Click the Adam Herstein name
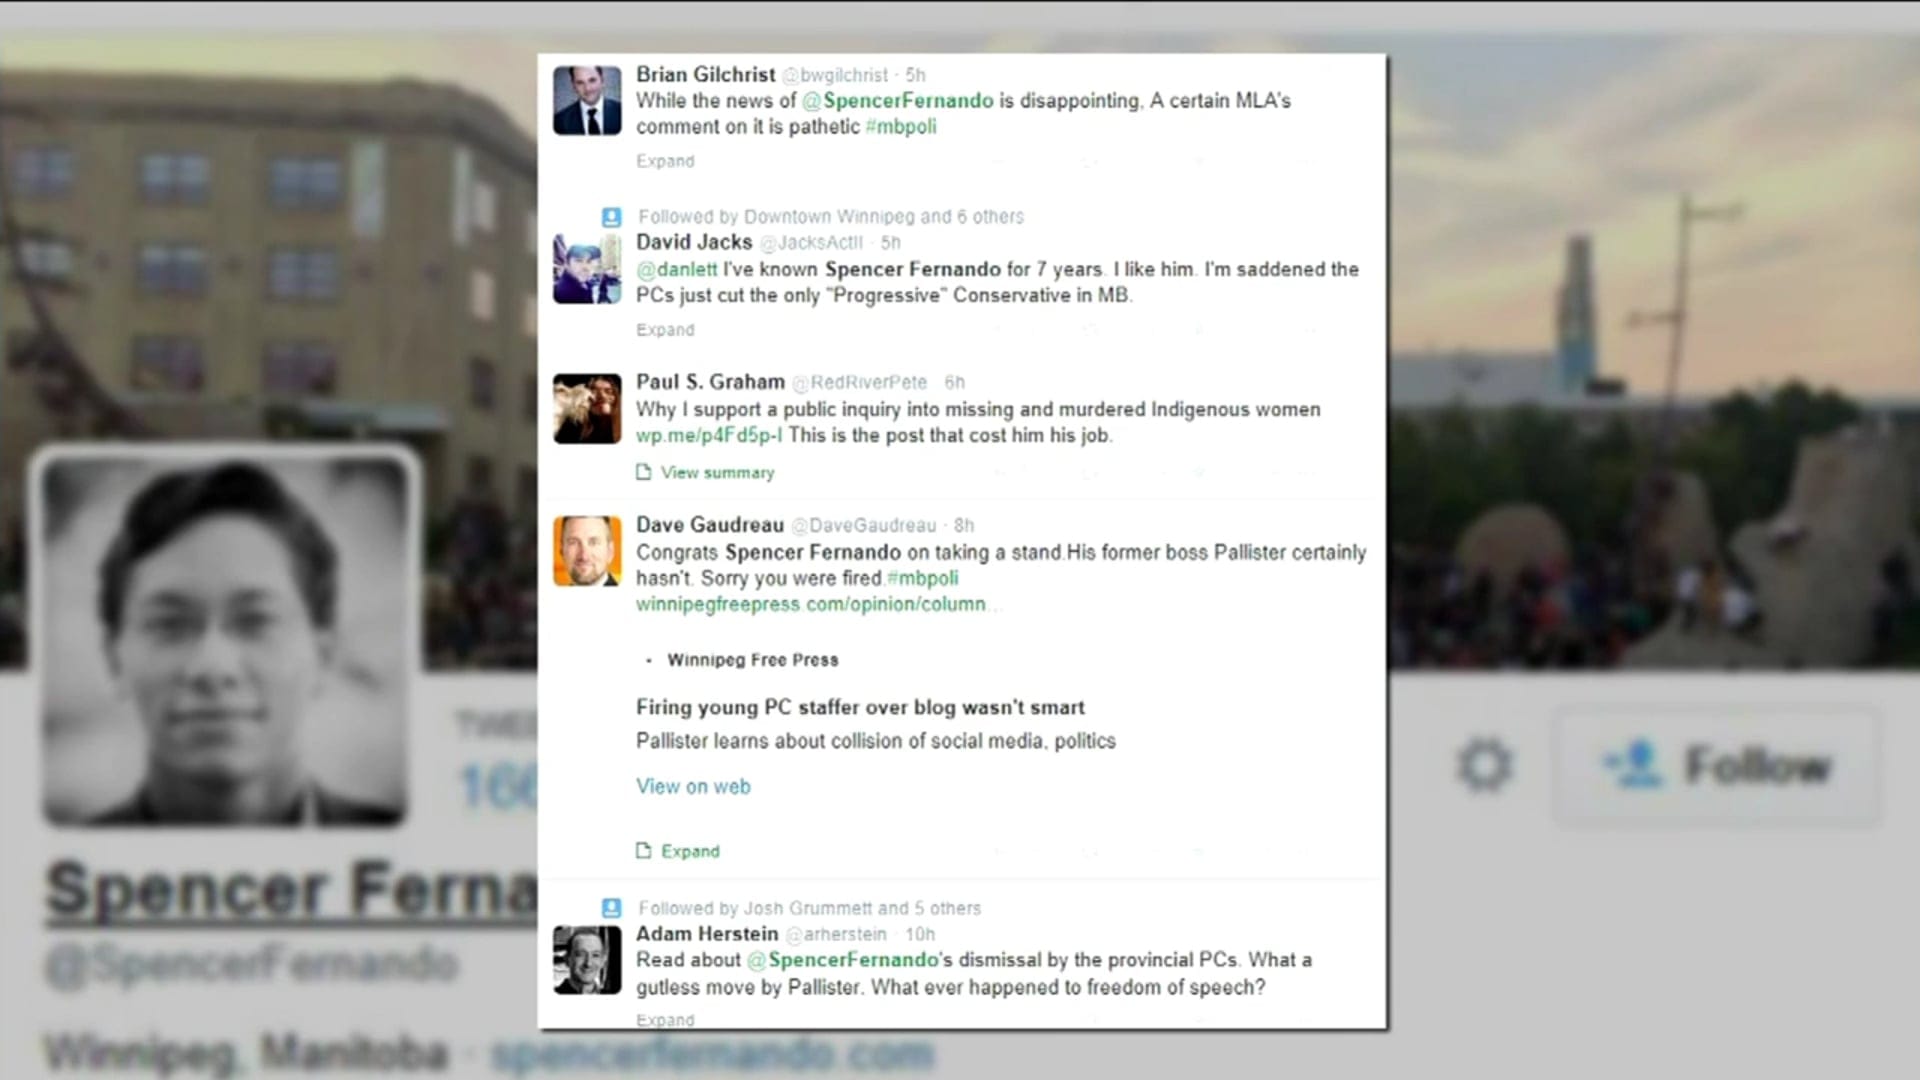 (707, 934)
